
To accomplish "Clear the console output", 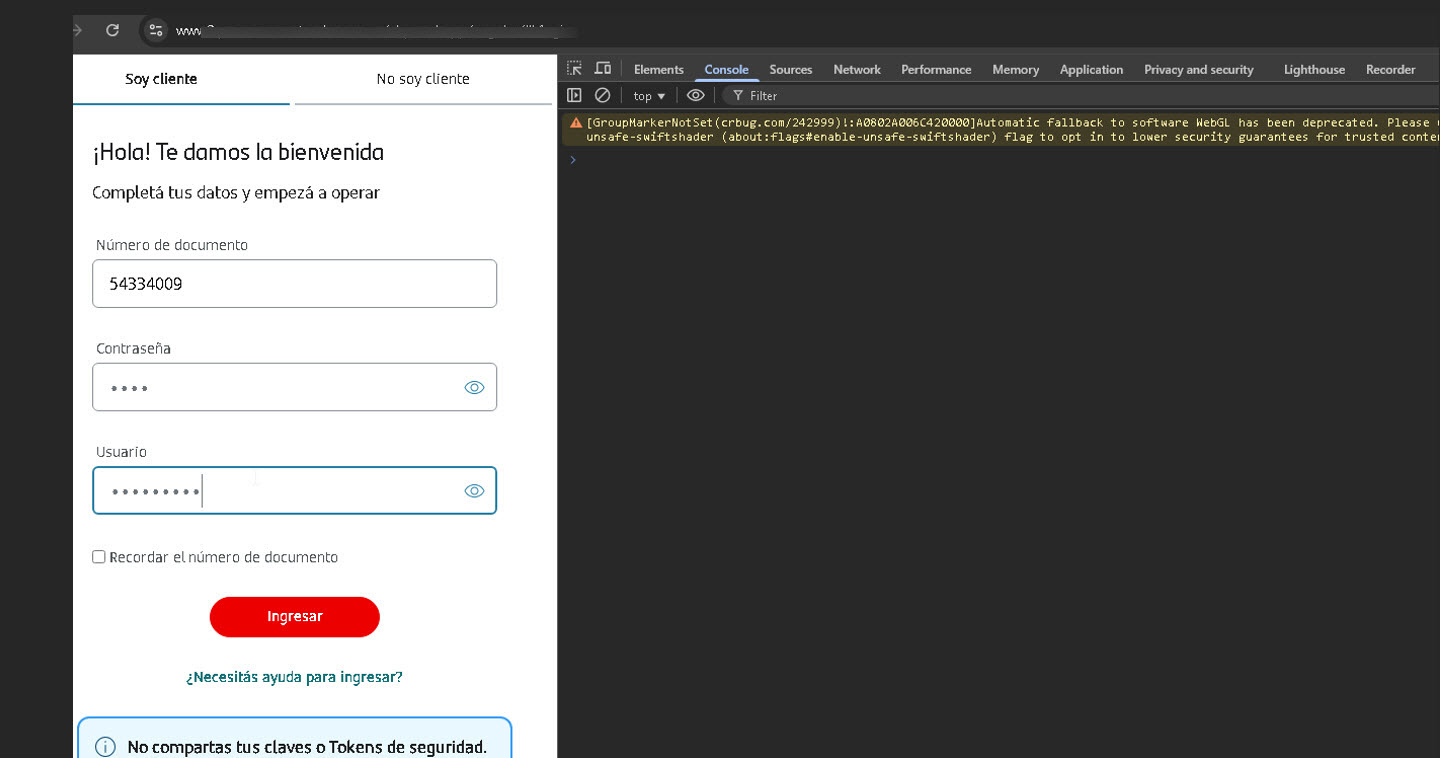I will tap(602, 94).
